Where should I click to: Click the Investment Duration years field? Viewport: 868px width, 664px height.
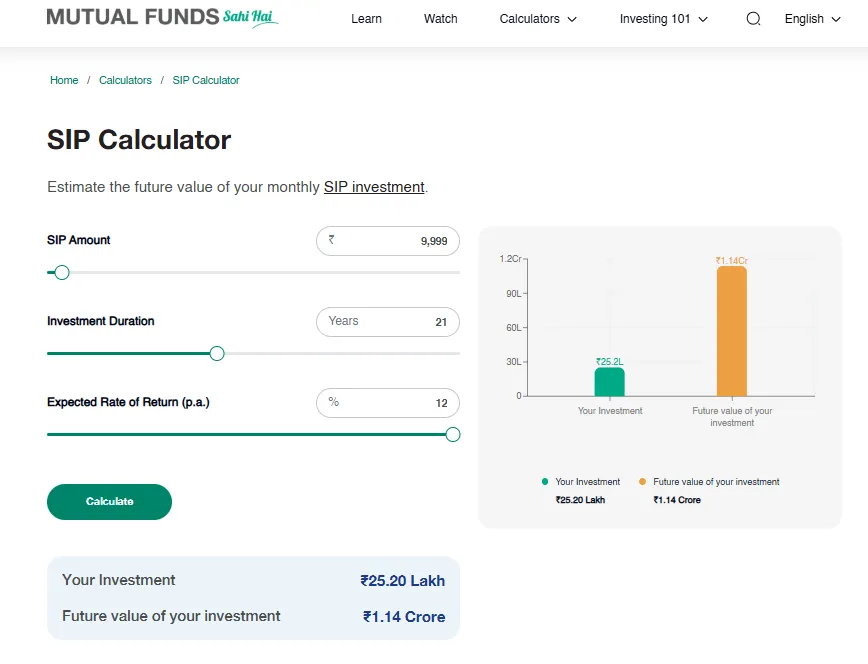[x=388, y=322]
